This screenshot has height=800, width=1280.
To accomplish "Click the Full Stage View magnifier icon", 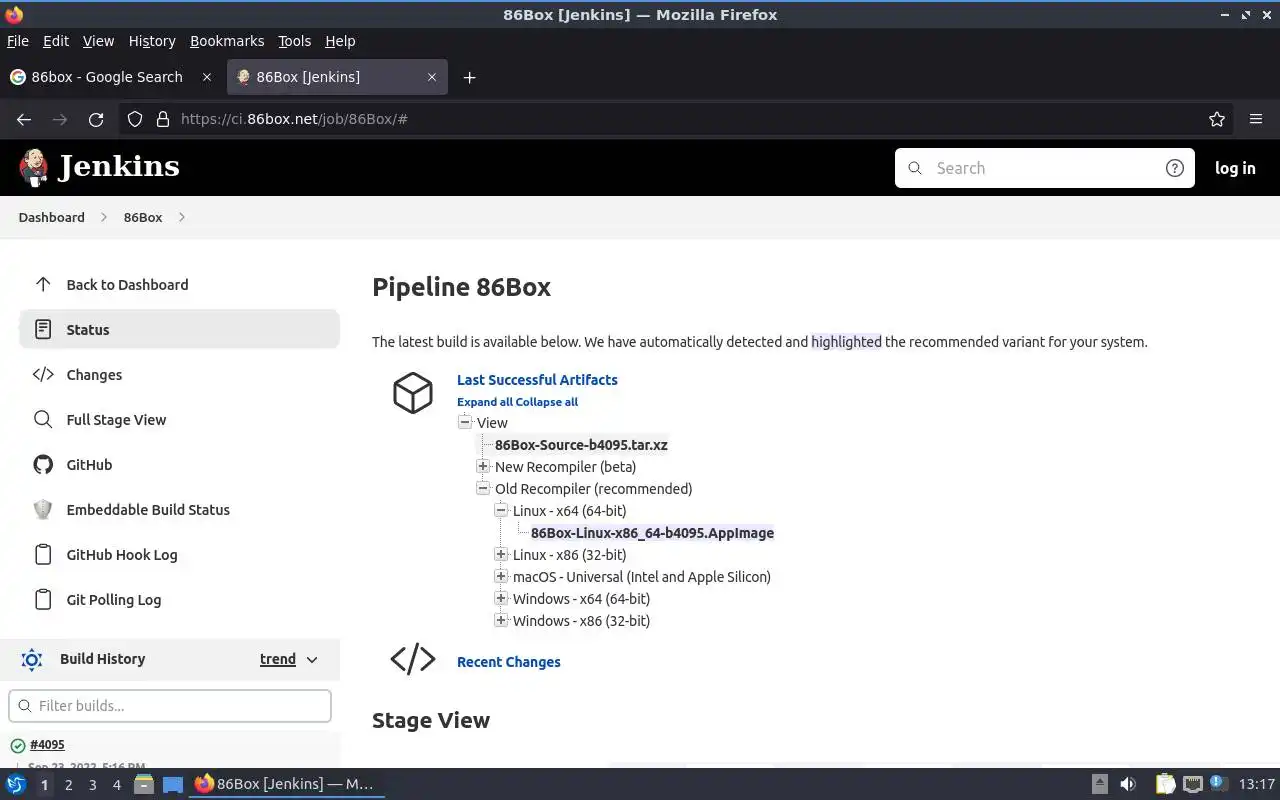I will tap(43, 420).
